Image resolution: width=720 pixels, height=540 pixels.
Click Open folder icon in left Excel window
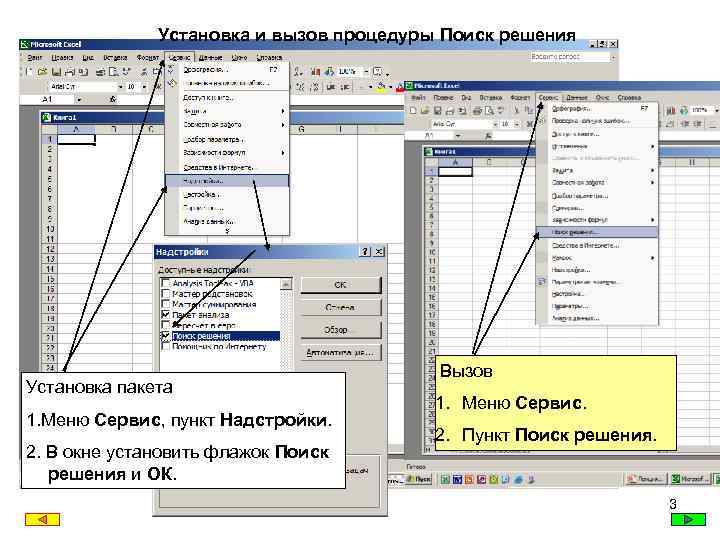point(42,72)
